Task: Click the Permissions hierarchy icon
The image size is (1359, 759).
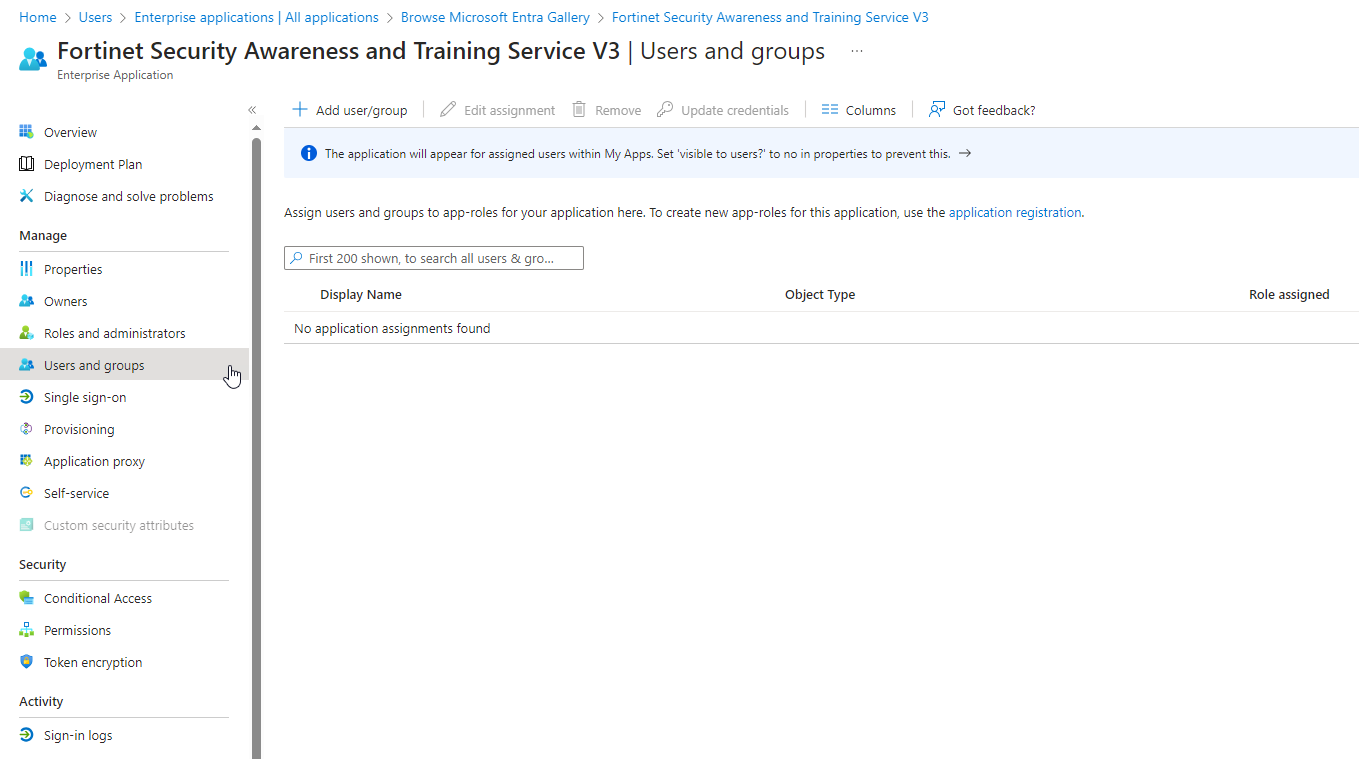Action: (x=27, y=630)
